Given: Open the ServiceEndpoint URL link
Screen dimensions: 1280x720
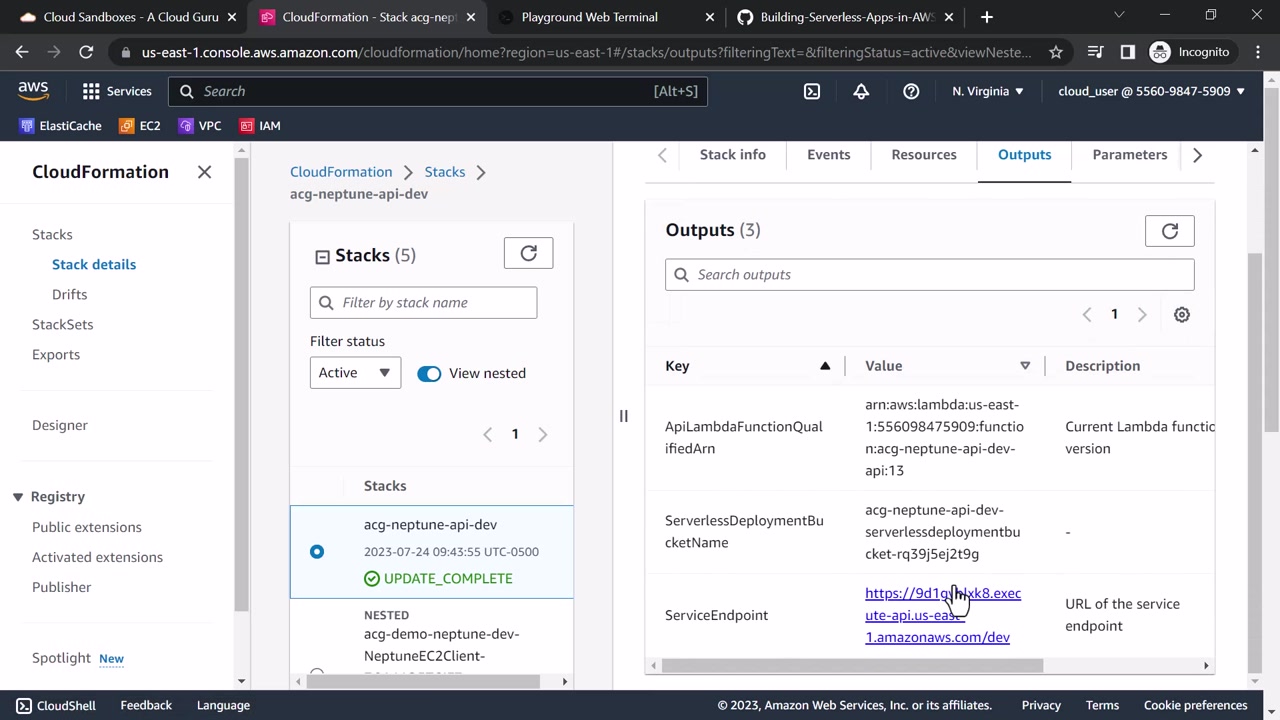Looking at the screenshot, I should pyautogui.click(x=943, y=615).
